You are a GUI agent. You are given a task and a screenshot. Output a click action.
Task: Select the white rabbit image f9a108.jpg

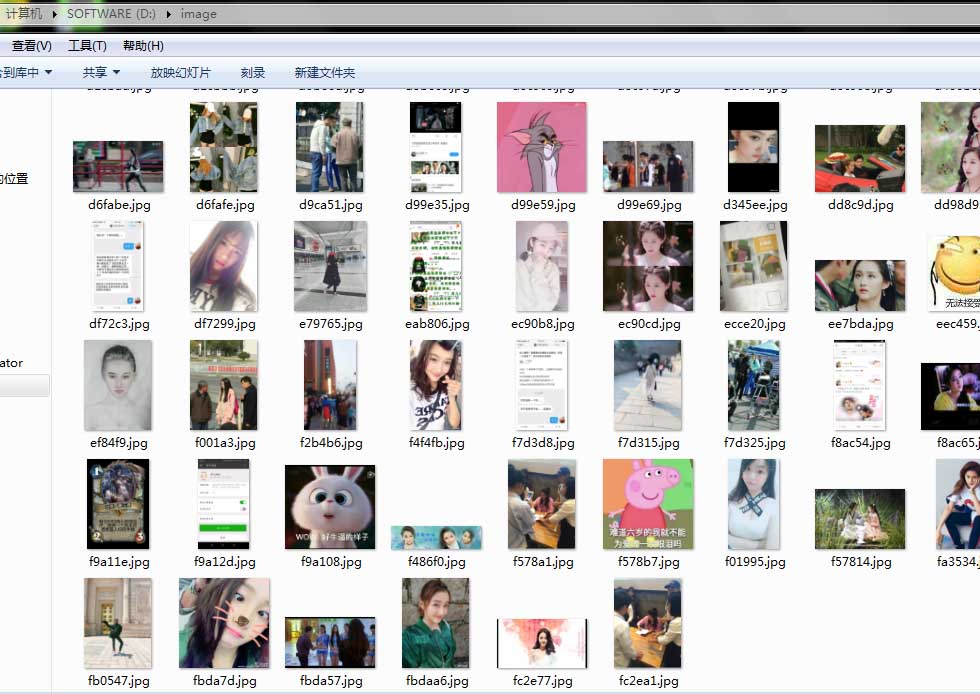(330, 507)
